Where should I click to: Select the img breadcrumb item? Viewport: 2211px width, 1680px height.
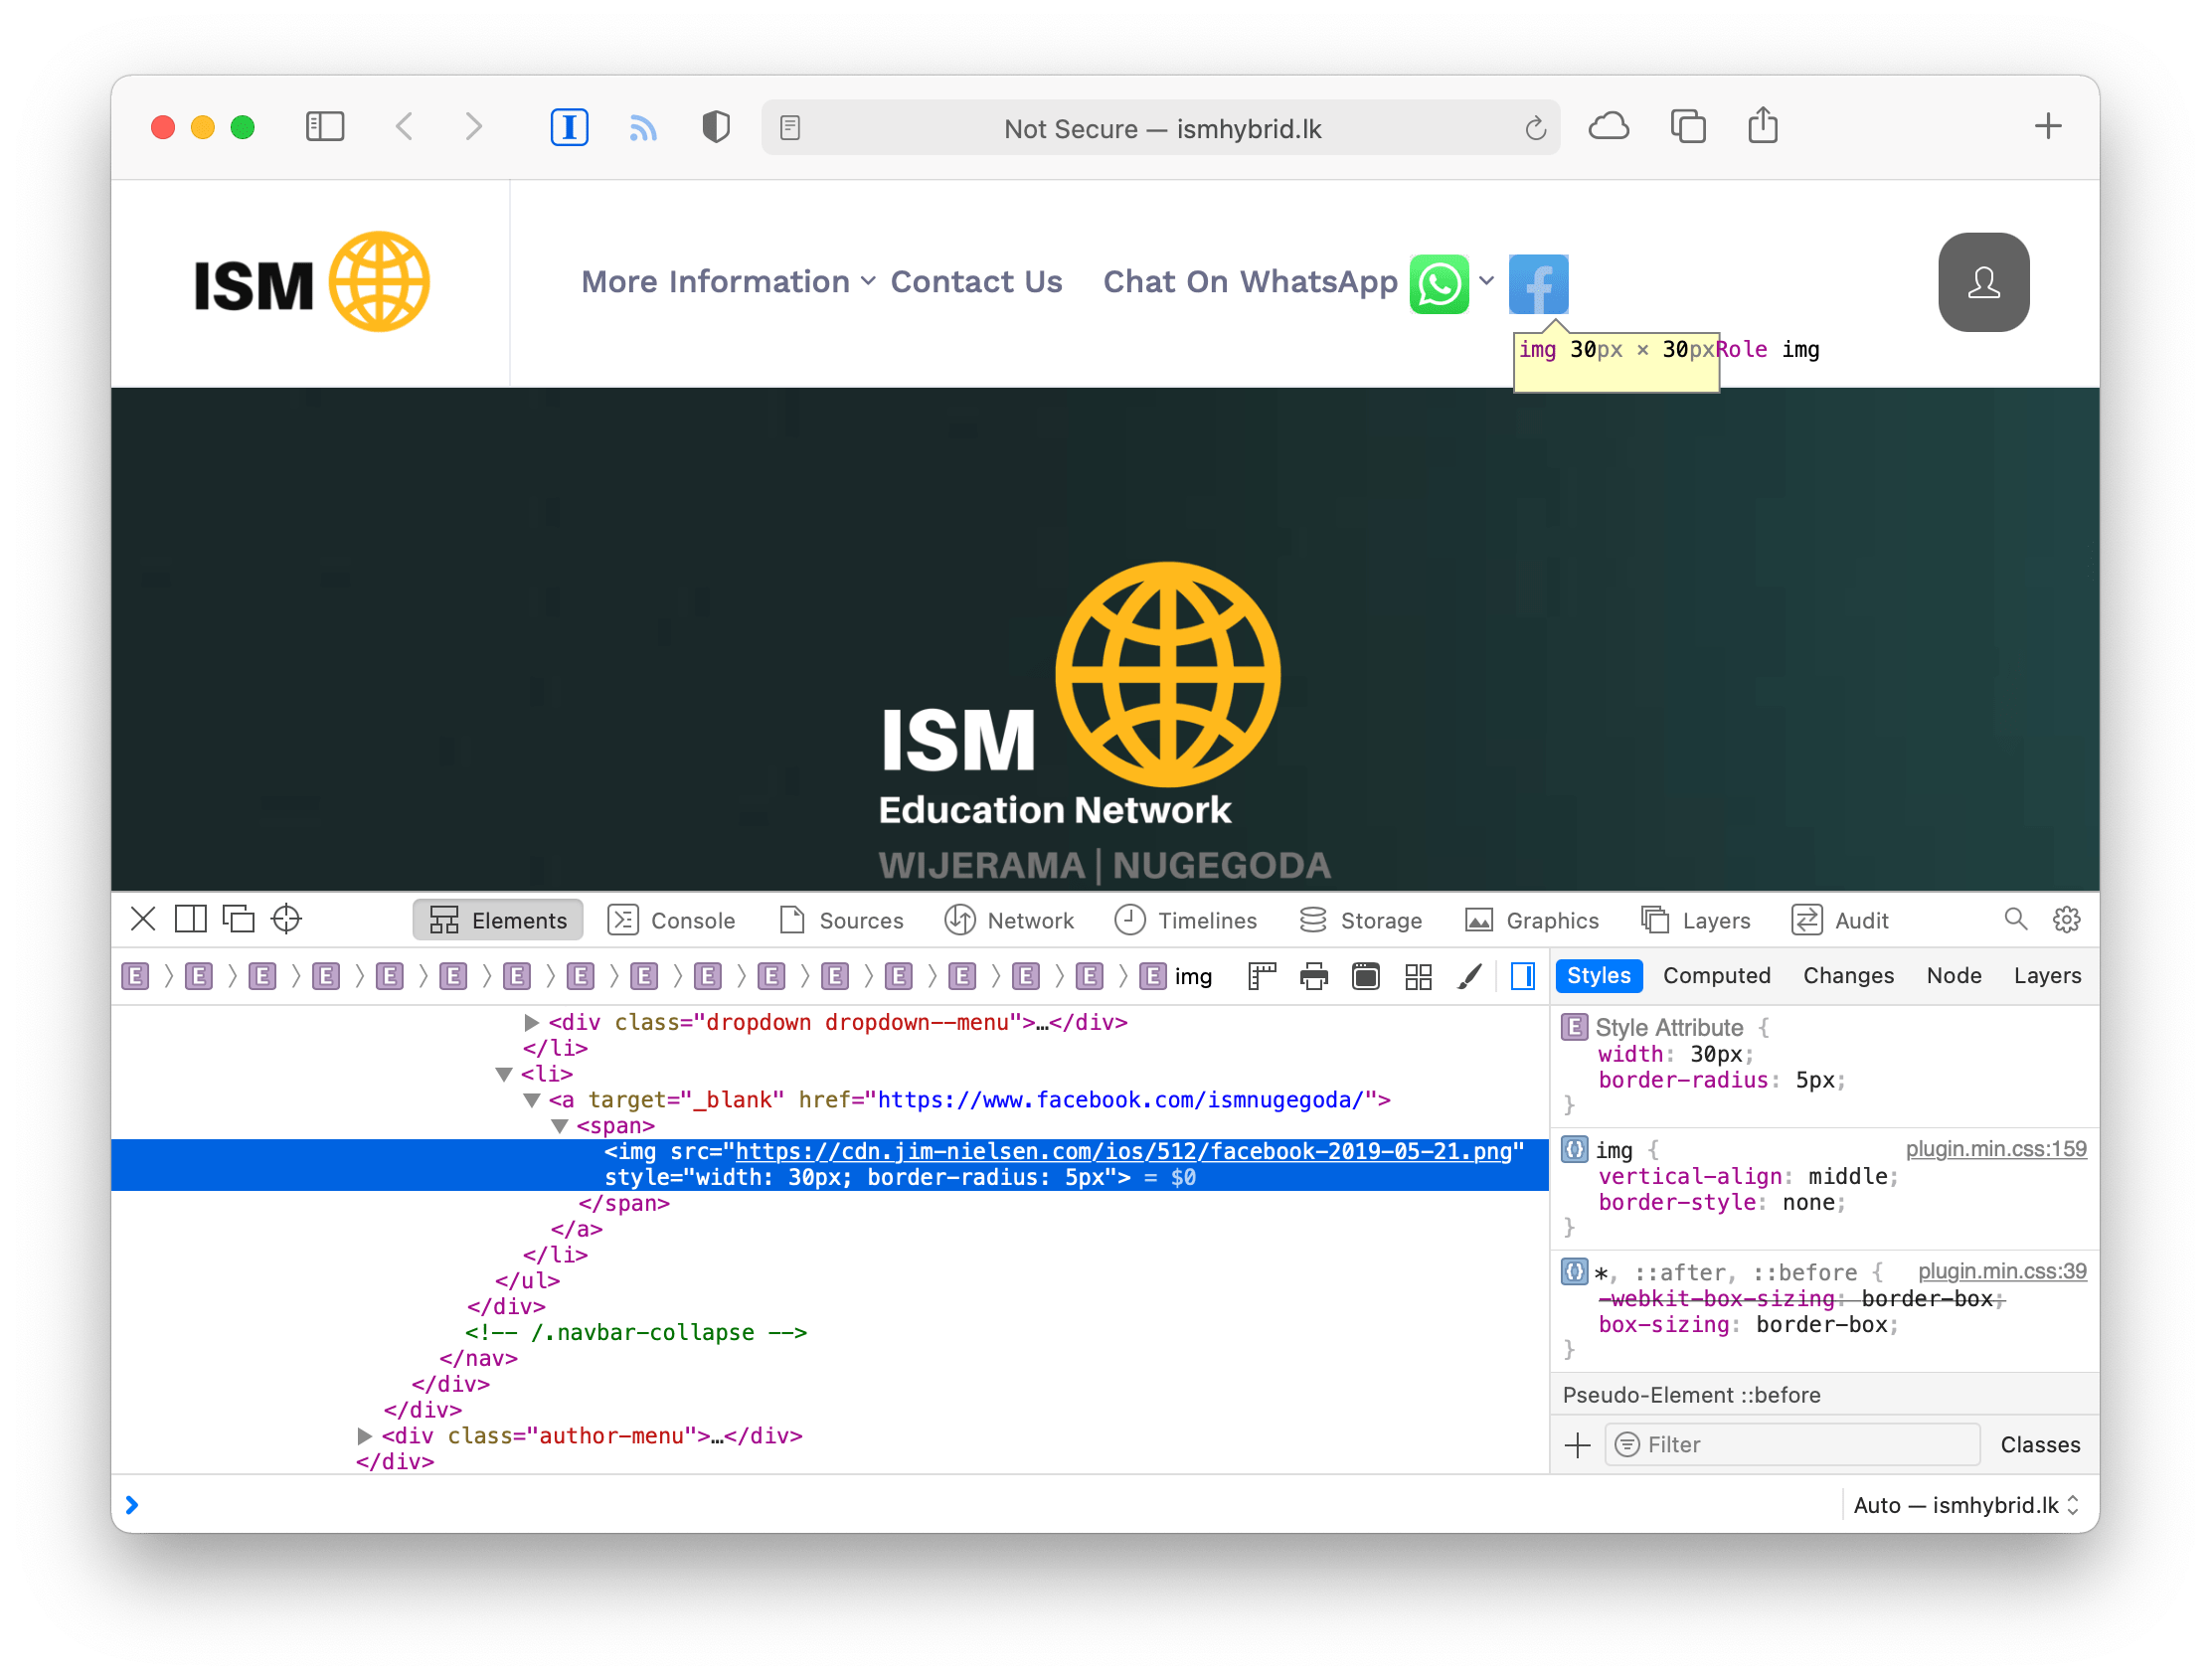tap(1178, 976)
